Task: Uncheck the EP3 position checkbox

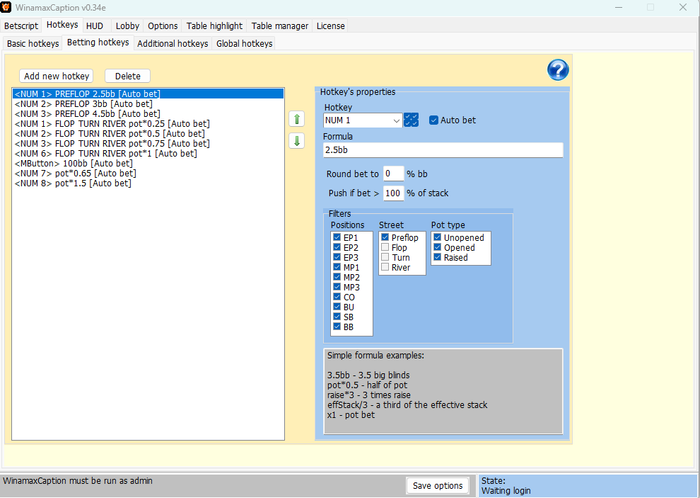Action: pos(337,257)
